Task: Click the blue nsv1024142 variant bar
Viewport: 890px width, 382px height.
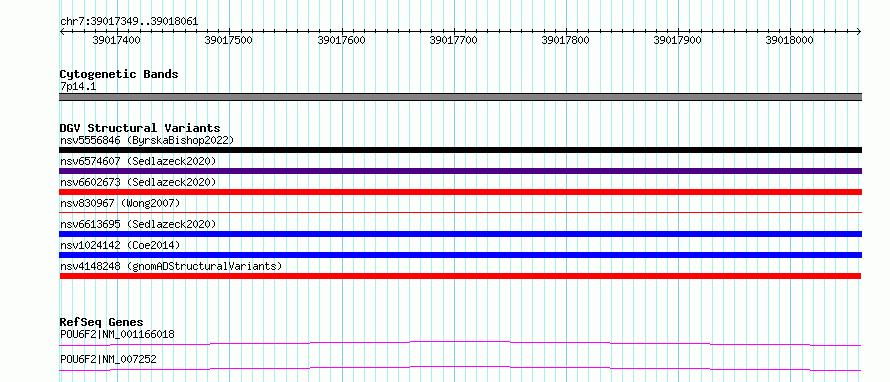Action: coord(460,255)
